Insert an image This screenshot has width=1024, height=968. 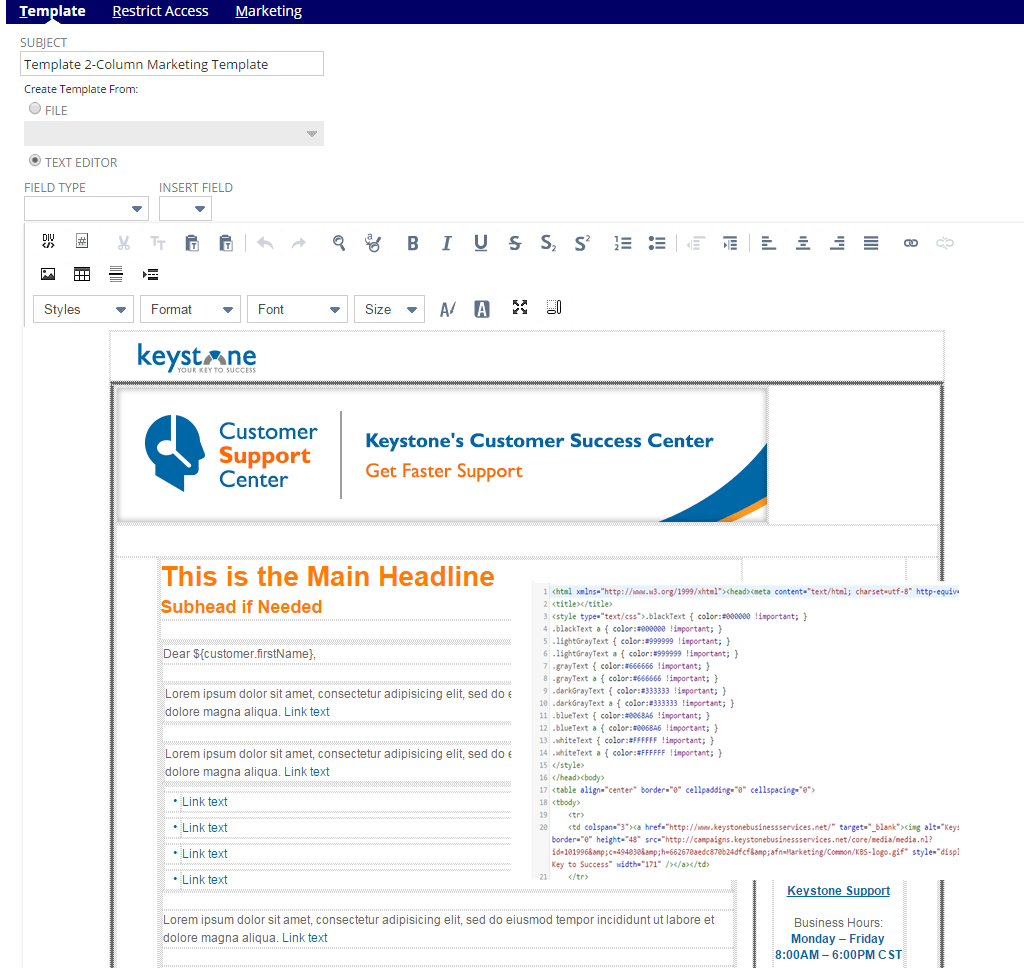click(x=48, y=274)
